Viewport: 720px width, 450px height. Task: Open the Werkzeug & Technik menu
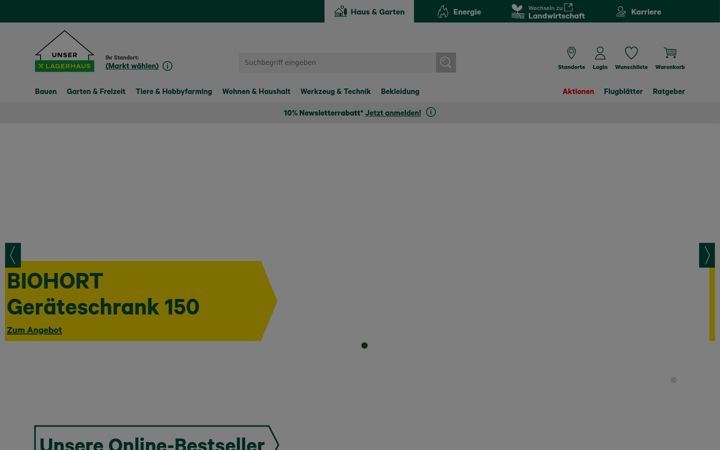click(x=336, y=91)
